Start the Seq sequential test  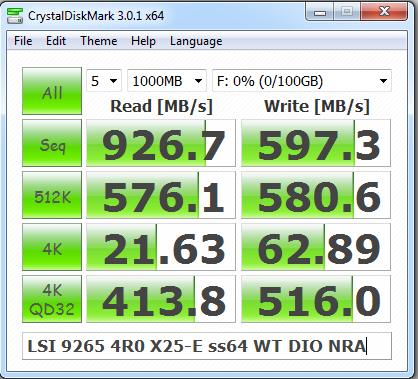click(x=52, y=143)
